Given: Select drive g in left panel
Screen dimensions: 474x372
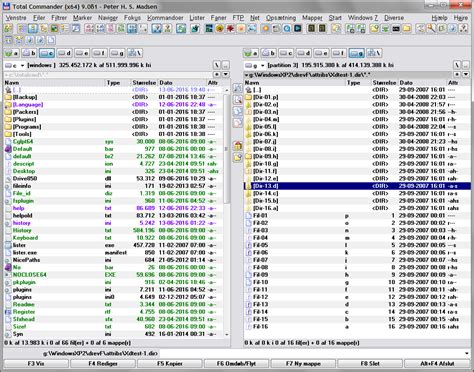Looking at the screenshot, I should coord(117,53).
